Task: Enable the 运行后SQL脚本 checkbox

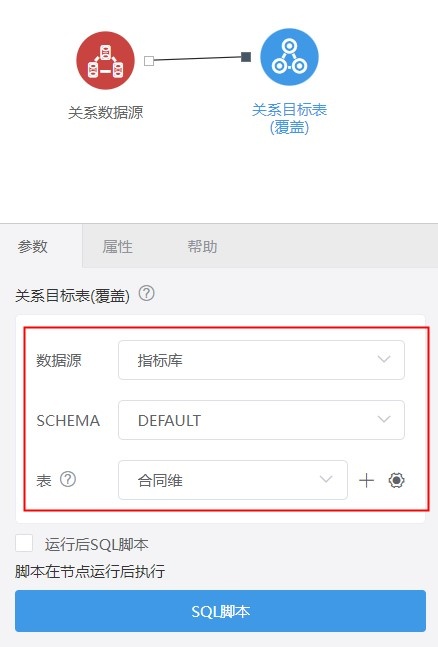Action: tap(24, 543)
